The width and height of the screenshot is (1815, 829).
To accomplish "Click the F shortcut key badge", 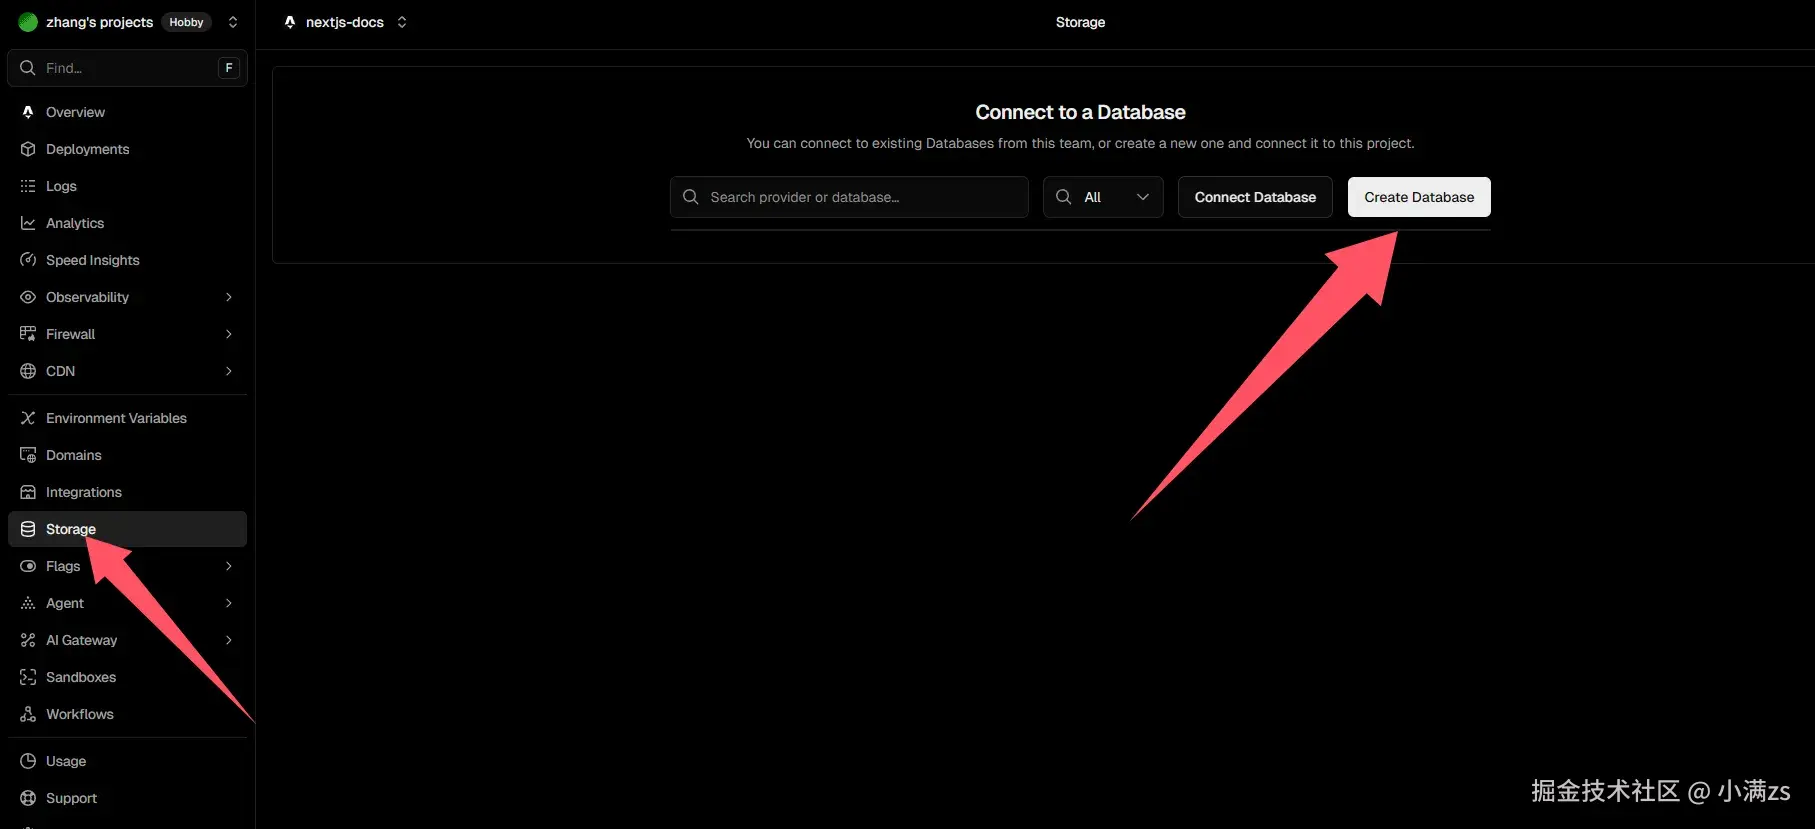I will pyautogui.click(x=229, y=68).
